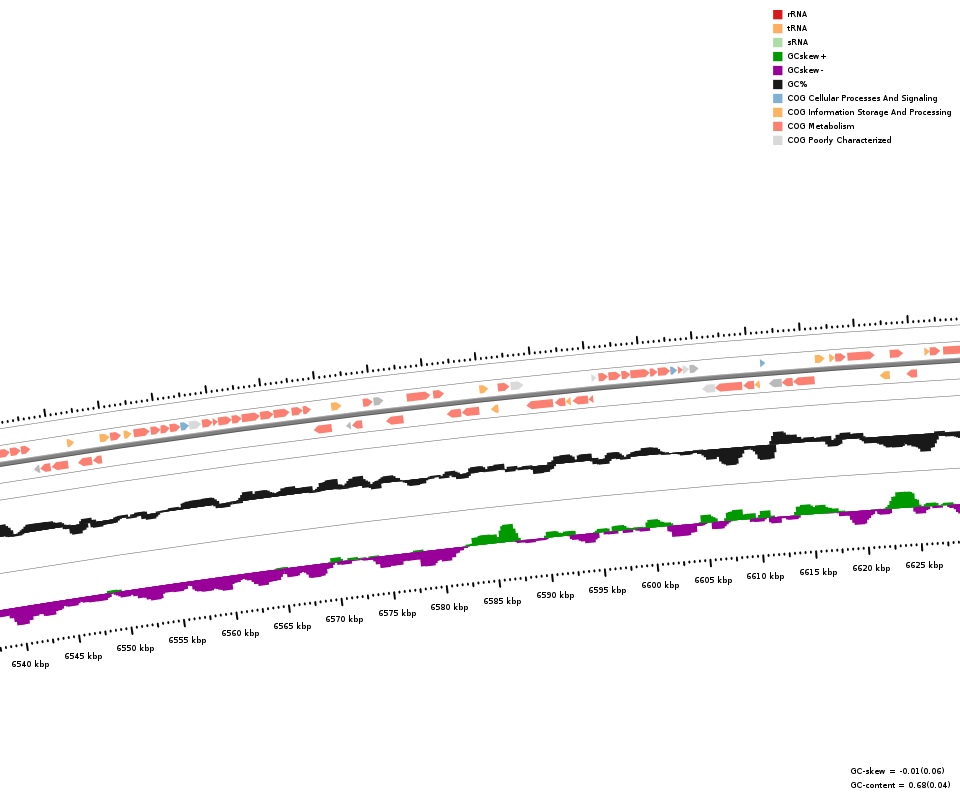The height and width of the screenshot is (800, 960).
Task: Click the black GC% legend square
Action: point(777,84)
